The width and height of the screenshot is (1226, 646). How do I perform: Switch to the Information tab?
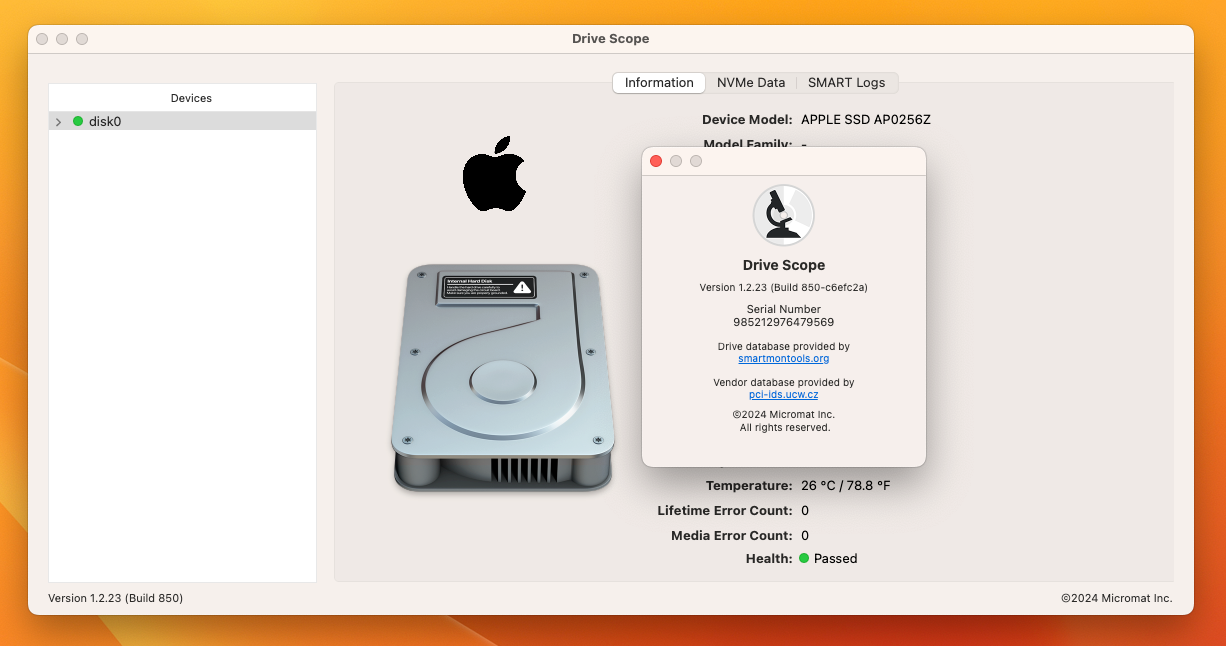click(x=659, y=83)
